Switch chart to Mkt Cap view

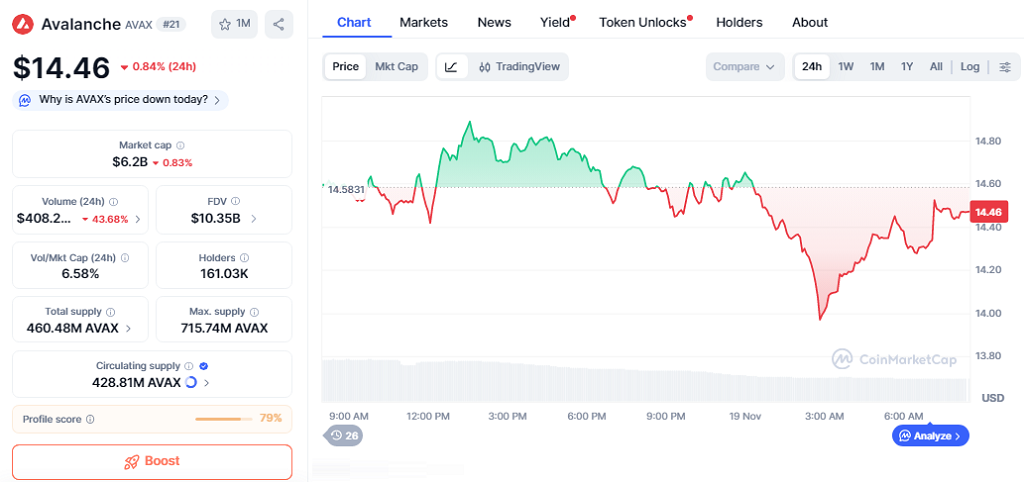pos(396,67)
